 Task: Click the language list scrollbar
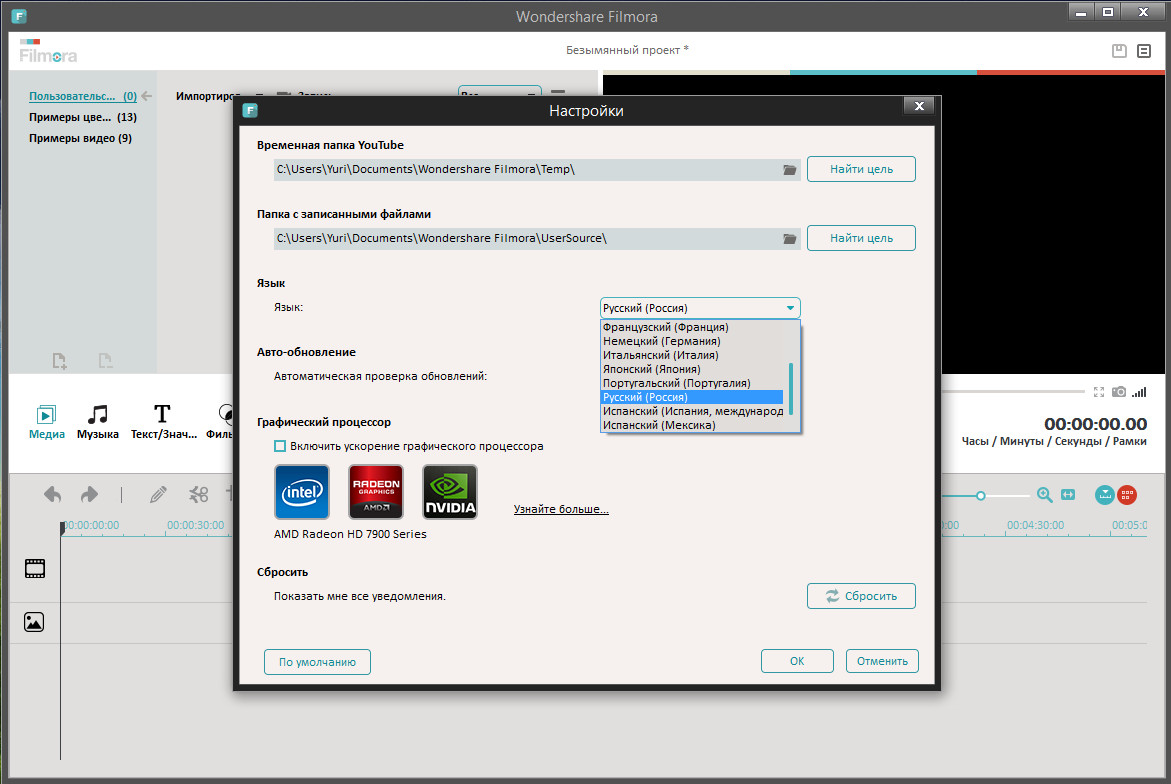791,388
